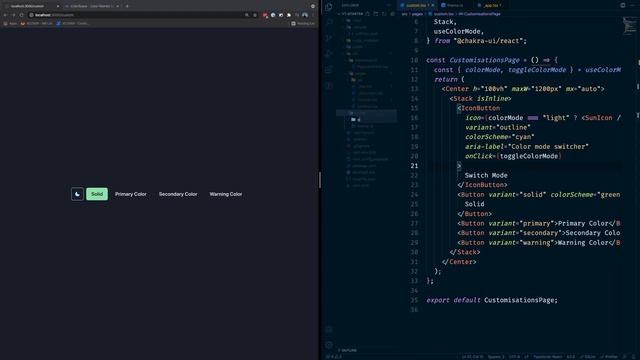Switch to the _app.tsx editor tab
Screen dimensions: 640x360
tap(490, 5)
